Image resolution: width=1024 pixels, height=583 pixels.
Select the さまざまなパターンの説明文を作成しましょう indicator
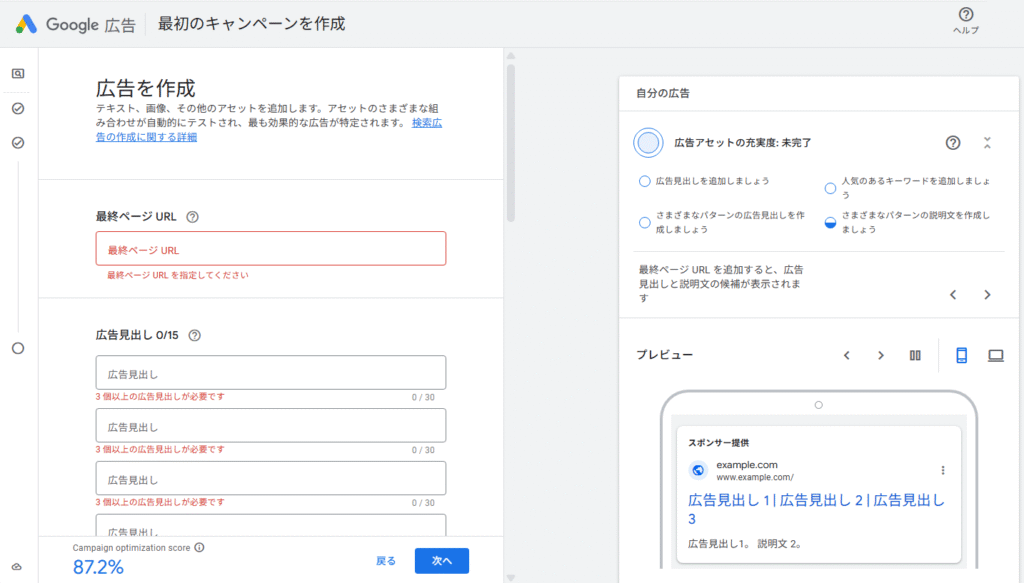(829, 222)
